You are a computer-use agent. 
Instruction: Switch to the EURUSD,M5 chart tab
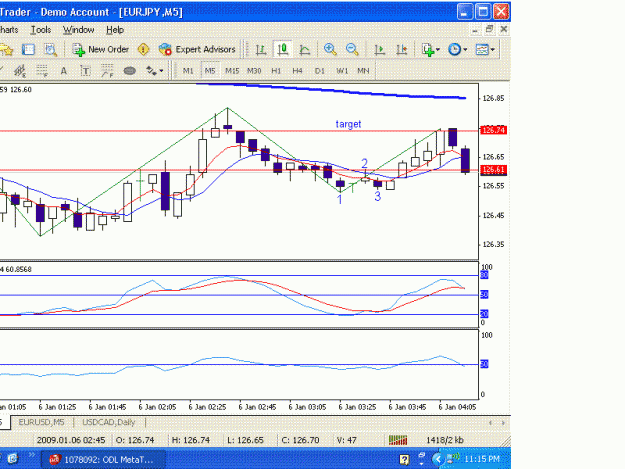click(42, 422)
